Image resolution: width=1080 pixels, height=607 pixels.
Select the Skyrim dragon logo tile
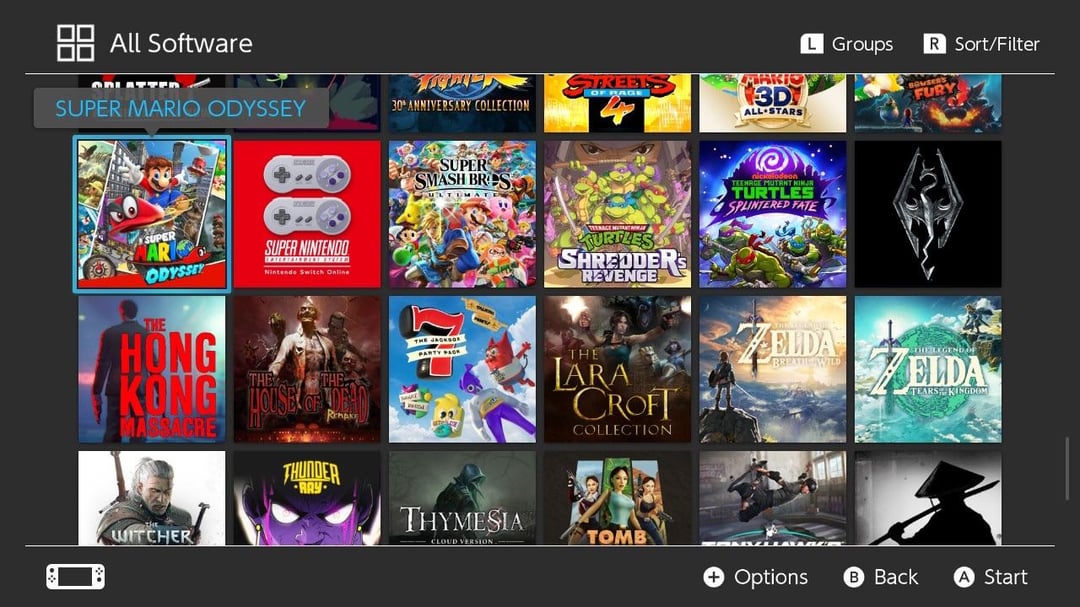tap(928, 214)
